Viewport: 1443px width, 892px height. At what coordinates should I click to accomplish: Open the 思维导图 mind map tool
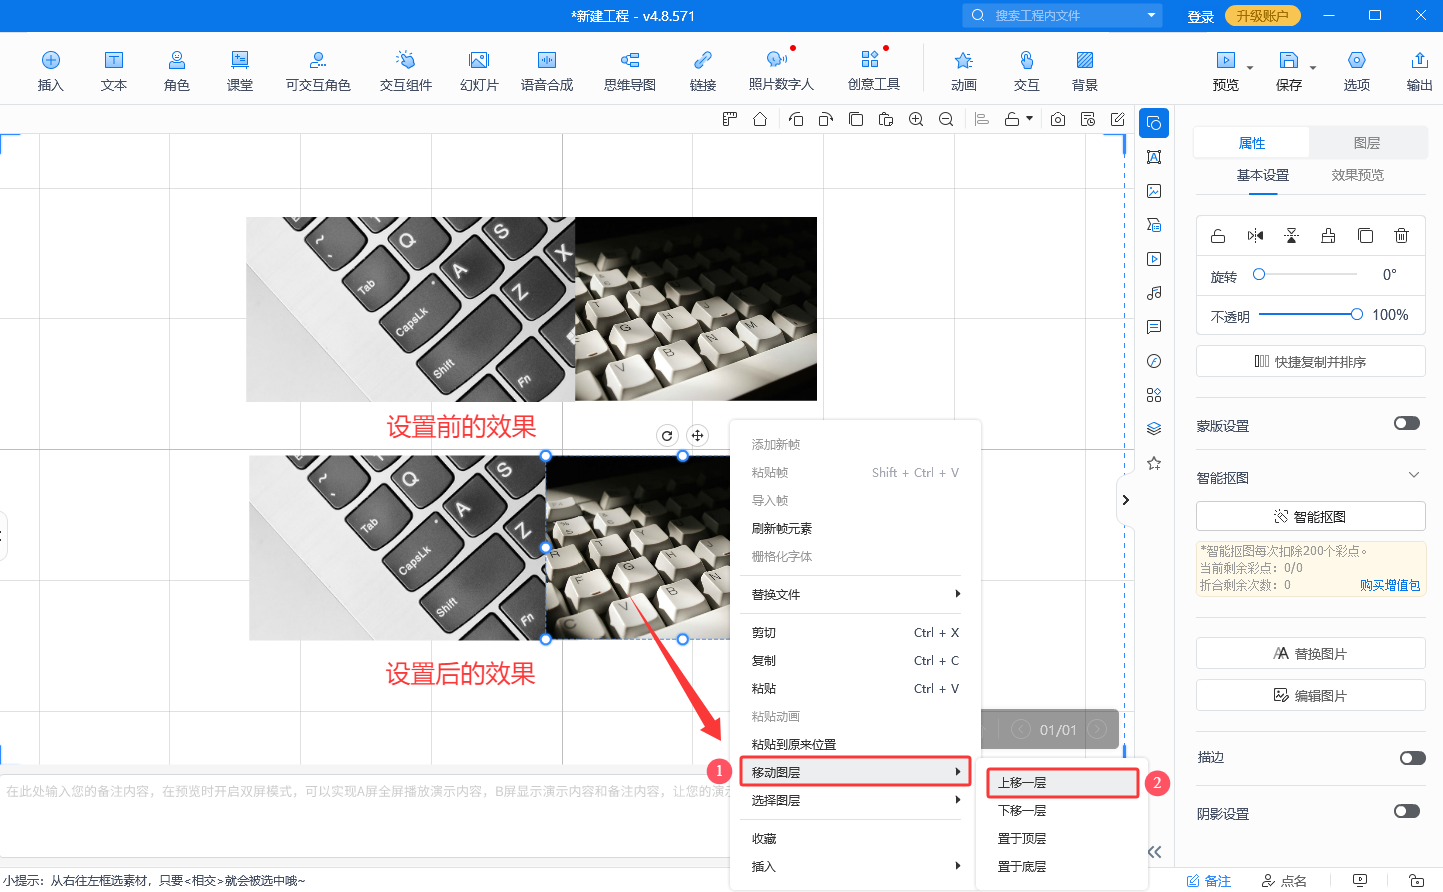click(x=629, y=70)
